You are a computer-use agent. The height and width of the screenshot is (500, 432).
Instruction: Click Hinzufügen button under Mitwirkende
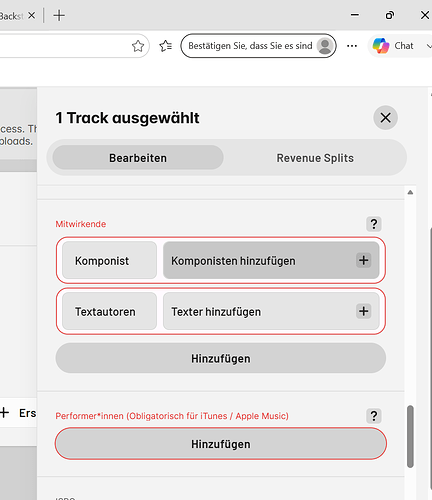tap(221, 358)
